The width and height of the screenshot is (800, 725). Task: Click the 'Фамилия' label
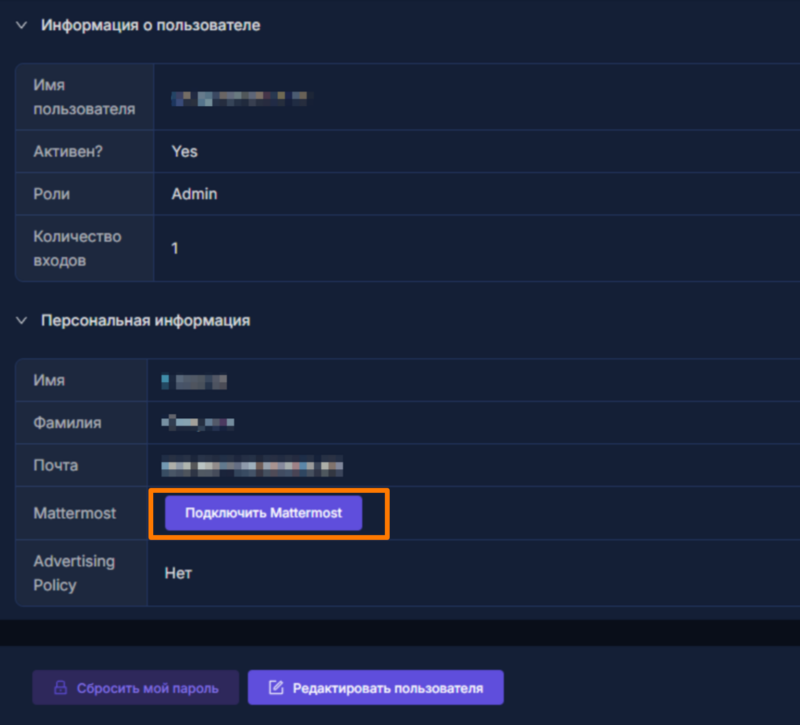(67, 423)
